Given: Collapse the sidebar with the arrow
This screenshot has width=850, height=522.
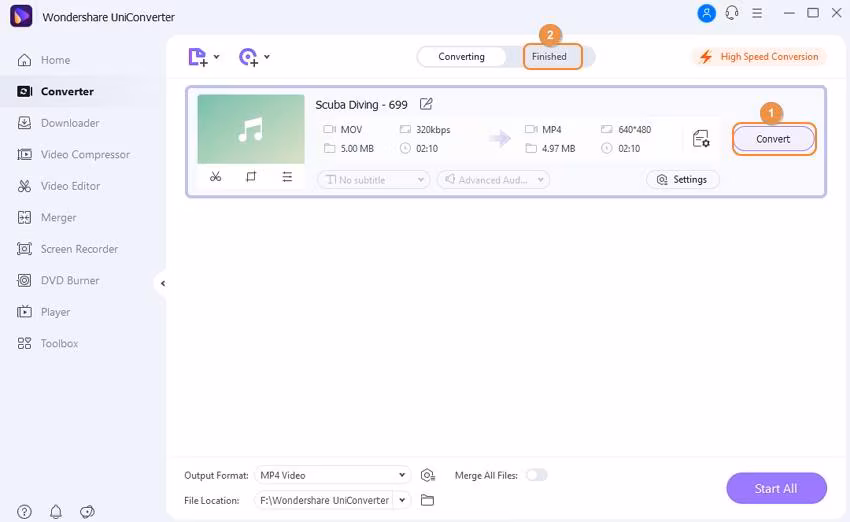Looking at the screenshot, I should 163,283.
